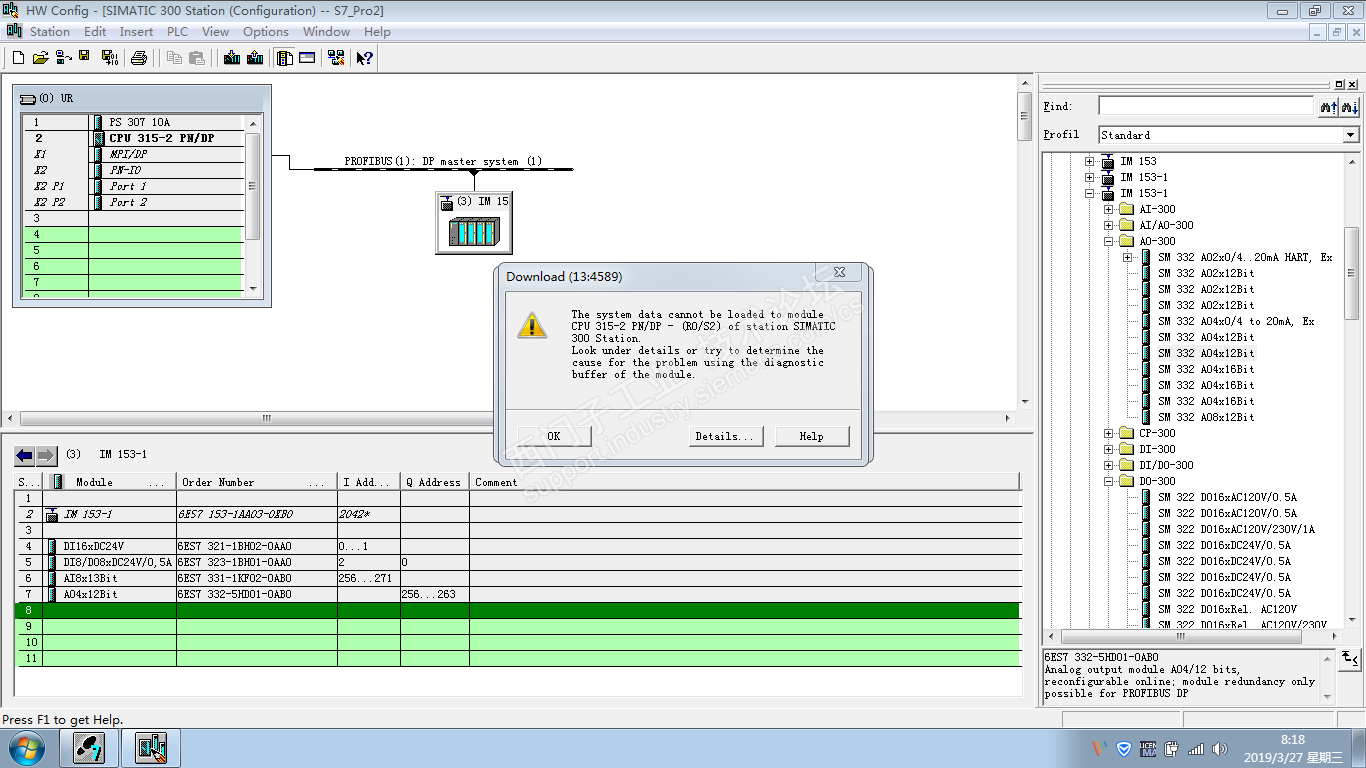
Task: Select the AO4x12Bit module in slot 7
Action: click(518, 594)
